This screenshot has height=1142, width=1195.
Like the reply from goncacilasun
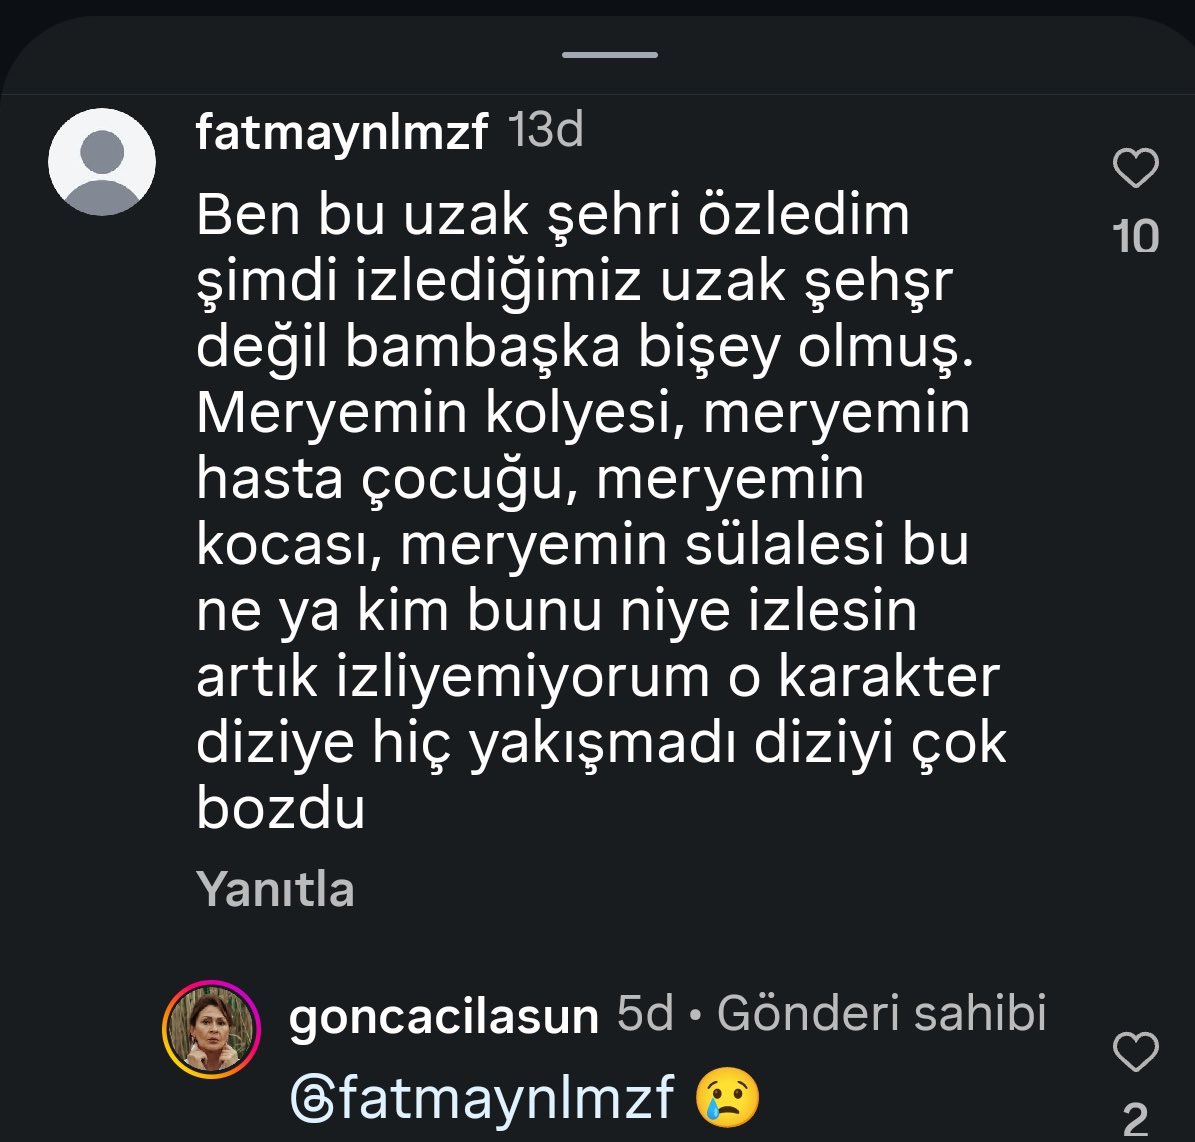click(x=1135, y=1053)
